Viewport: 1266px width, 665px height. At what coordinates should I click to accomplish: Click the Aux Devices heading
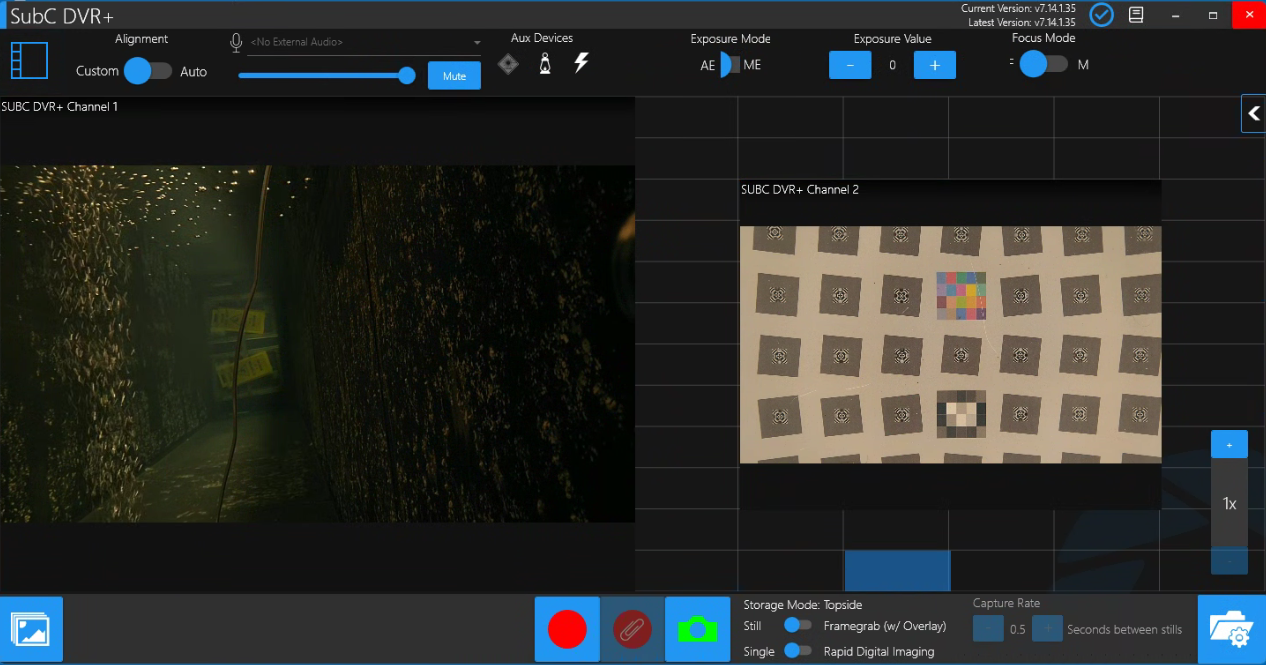click(x=542, y=38)
